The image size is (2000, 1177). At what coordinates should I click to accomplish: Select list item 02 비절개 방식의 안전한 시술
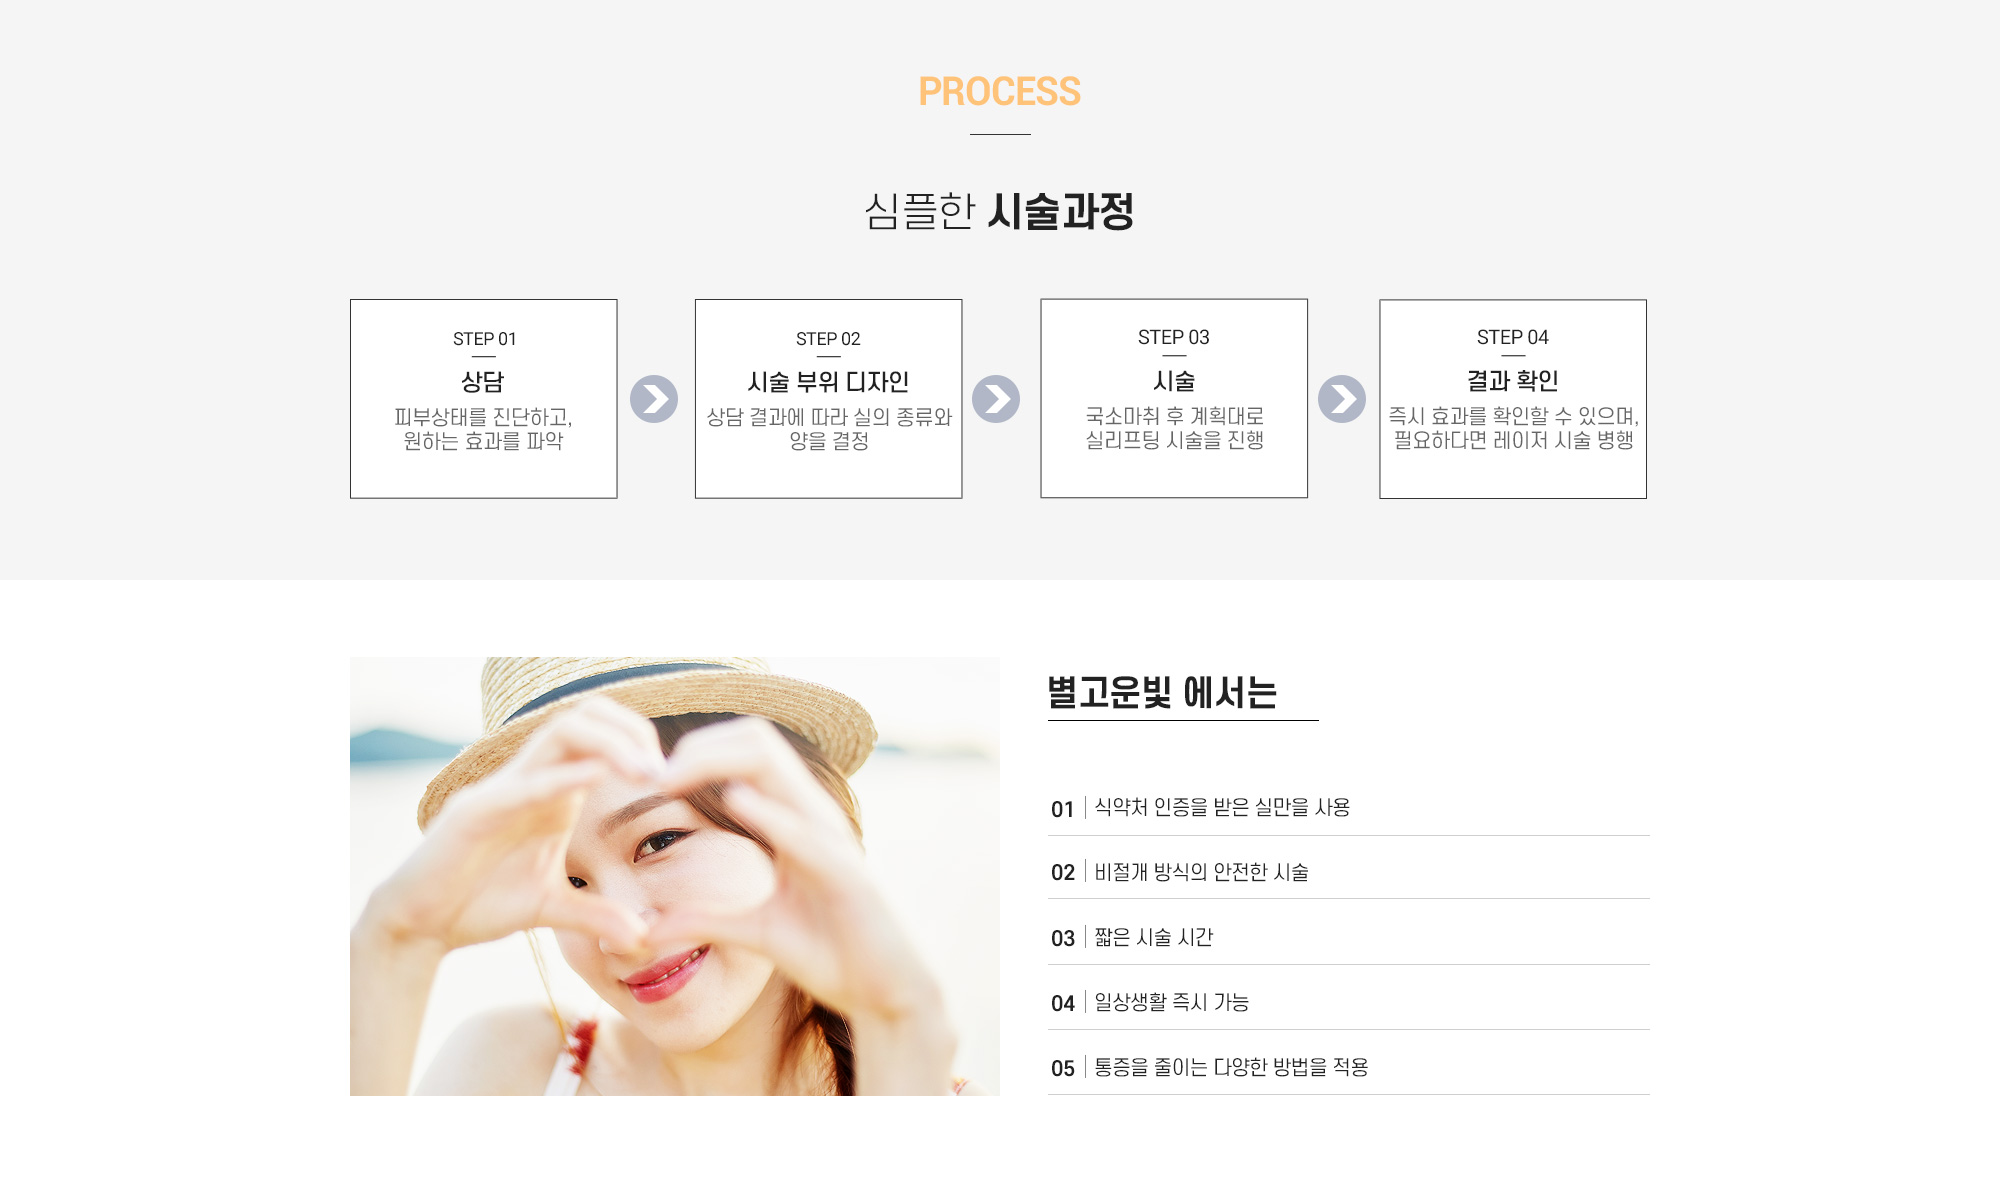click(x=1349, y=872)
